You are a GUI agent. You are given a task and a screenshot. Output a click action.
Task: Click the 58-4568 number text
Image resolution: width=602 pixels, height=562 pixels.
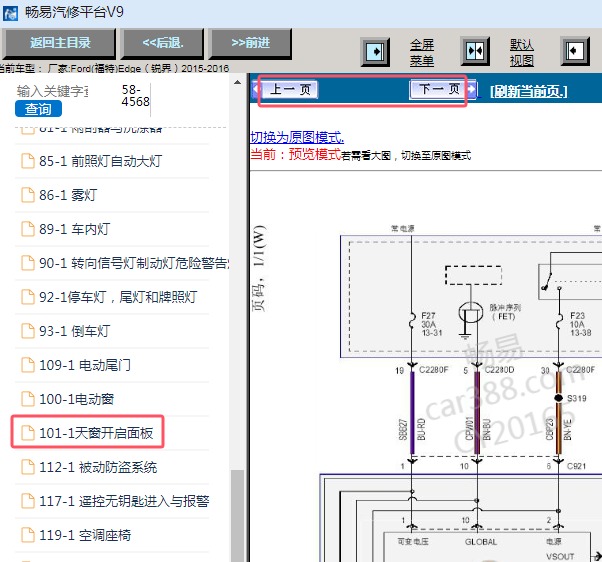[135, 95]
